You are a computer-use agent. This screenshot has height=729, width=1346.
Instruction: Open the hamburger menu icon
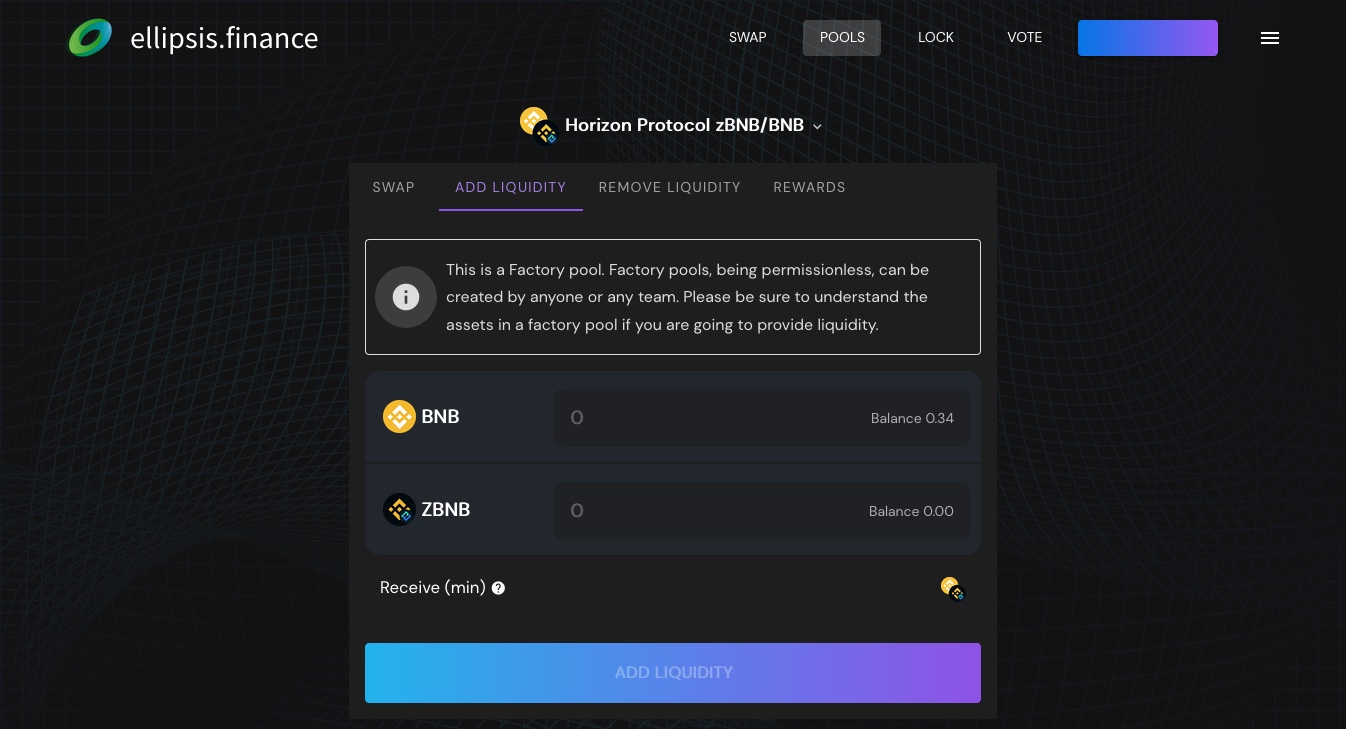click(1270, 38)
